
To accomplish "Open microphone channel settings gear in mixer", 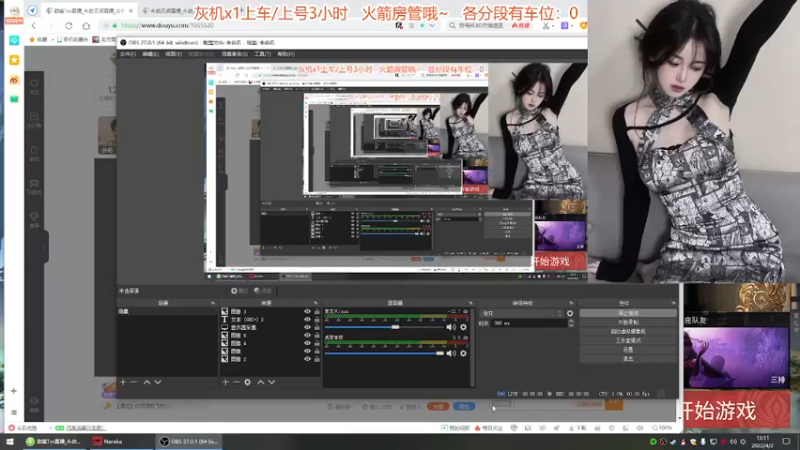I will [463, 327].
